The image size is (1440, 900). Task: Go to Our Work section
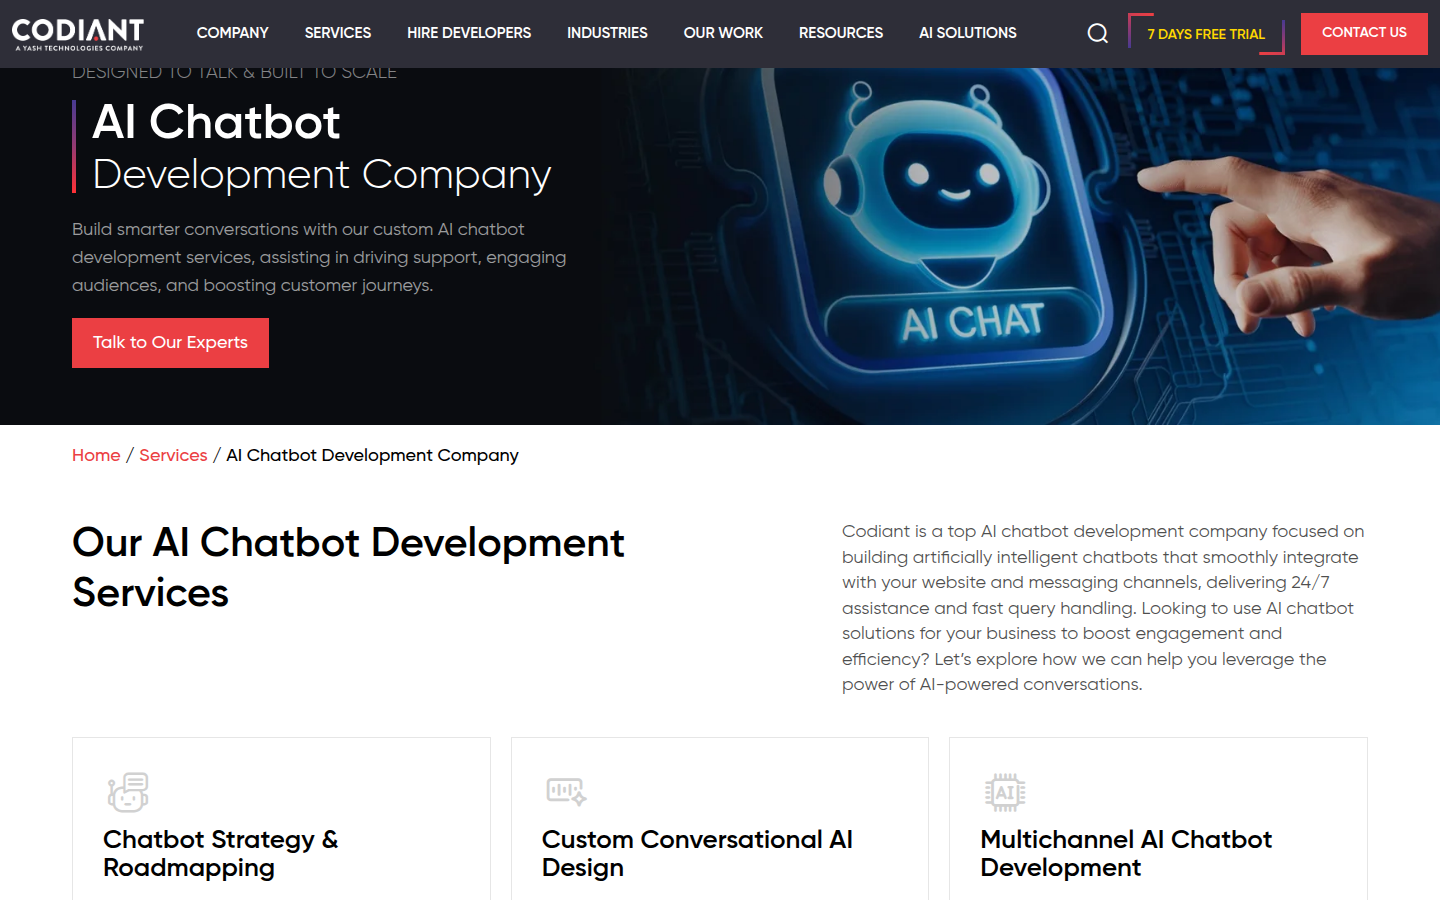(723, 33)
